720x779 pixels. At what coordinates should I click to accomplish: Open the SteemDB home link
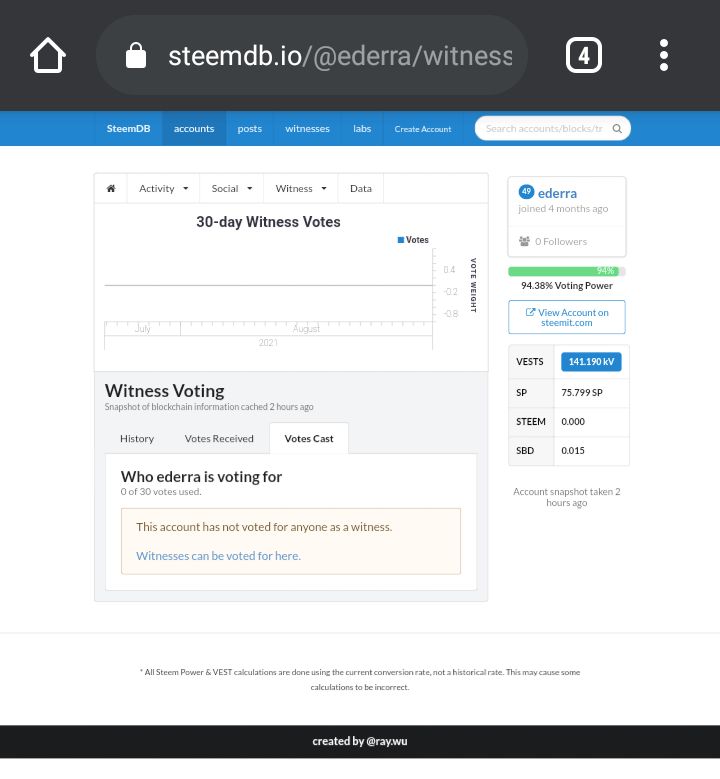coord(128,129)
